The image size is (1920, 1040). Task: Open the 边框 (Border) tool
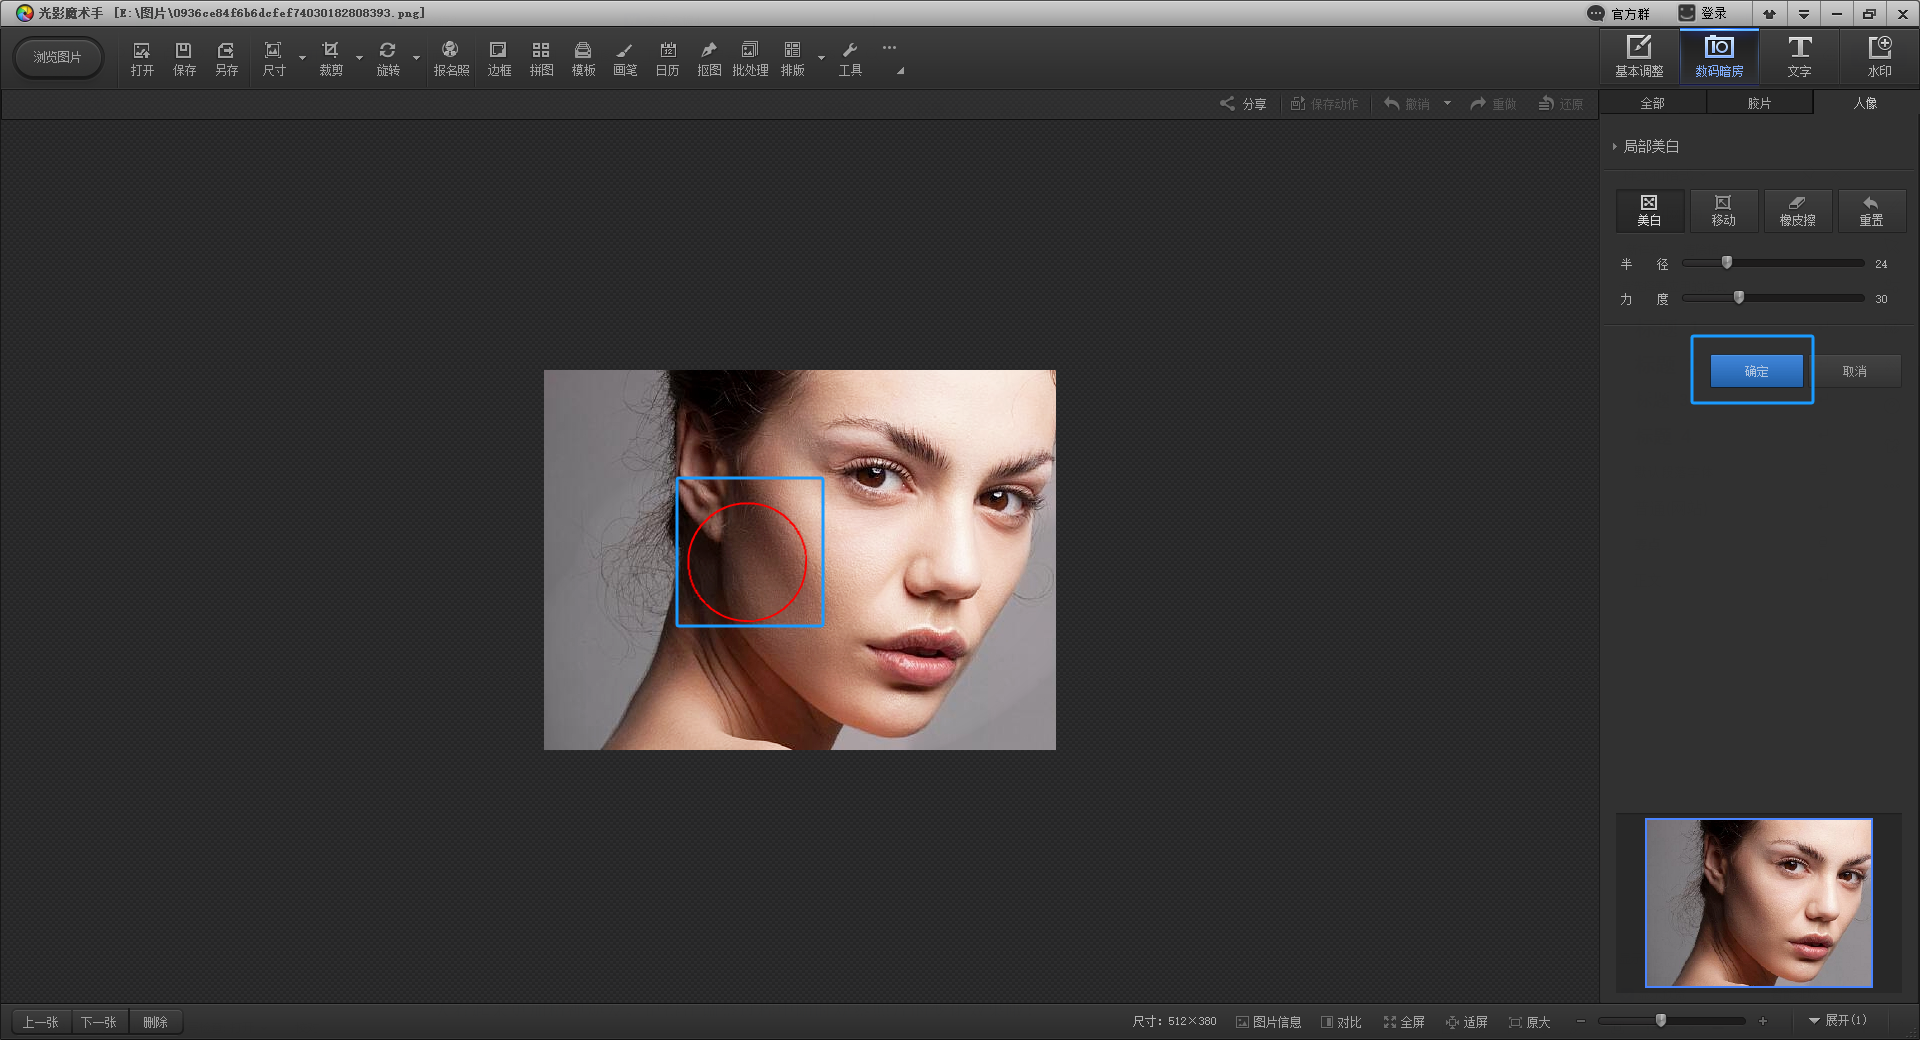(x=499, y=58)
